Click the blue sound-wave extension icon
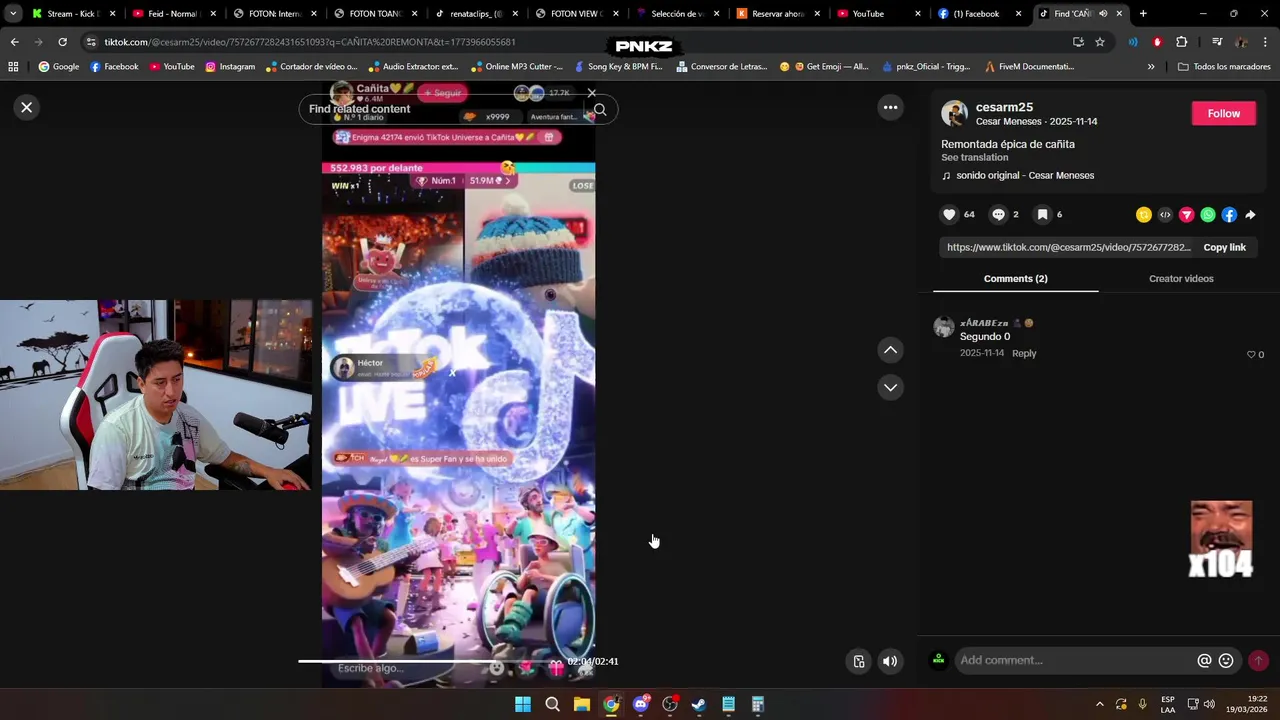This screenshot has height=720, width=1280. 1133,42
